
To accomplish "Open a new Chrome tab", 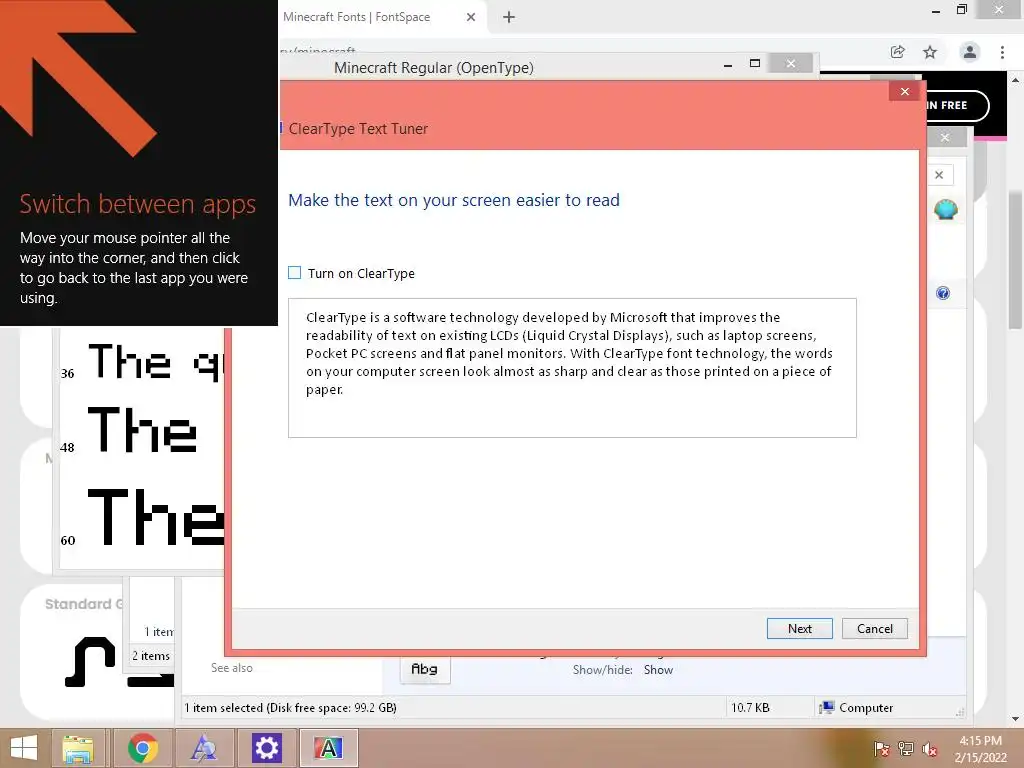I will (x=509, y=18).
